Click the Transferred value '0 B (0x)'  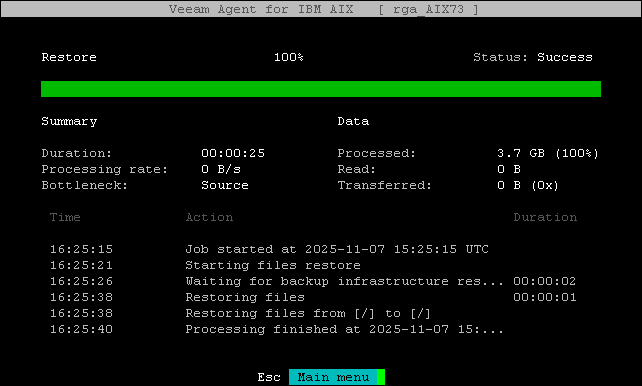[528, 185]
